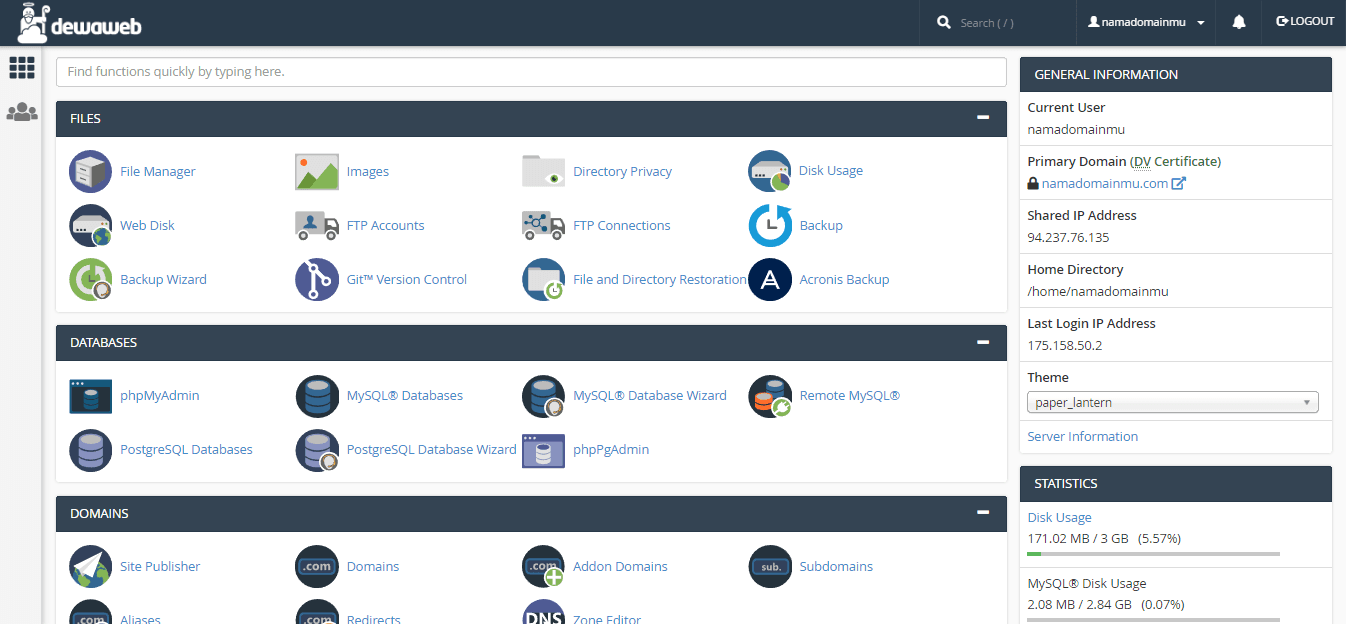
Task: Launch the Backup Wizard icon
Action: click(90, 279)
